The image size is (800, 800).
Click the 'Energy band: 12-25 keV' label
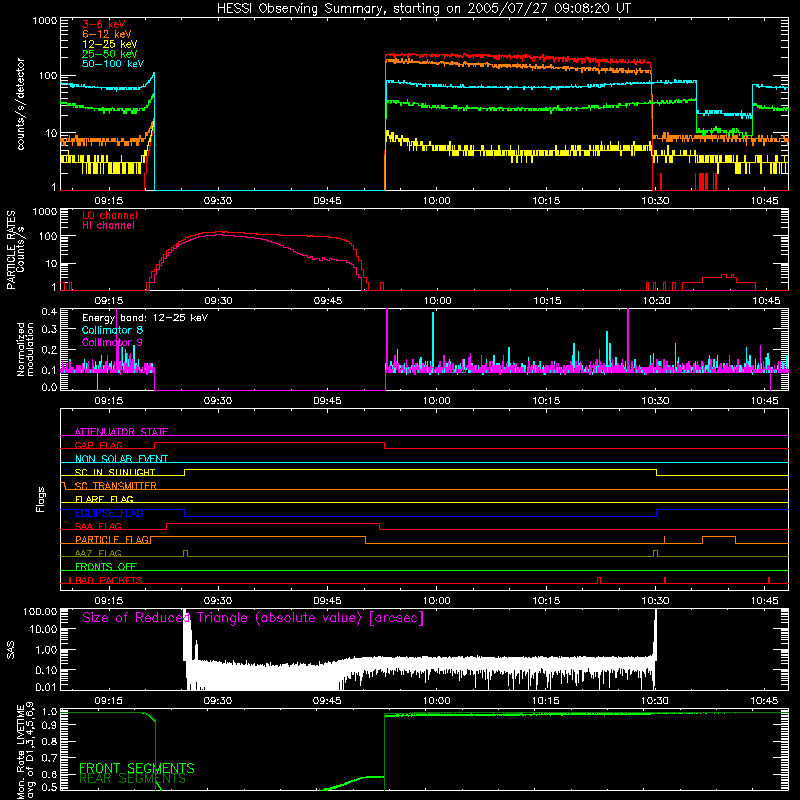(x=145, y=318)
